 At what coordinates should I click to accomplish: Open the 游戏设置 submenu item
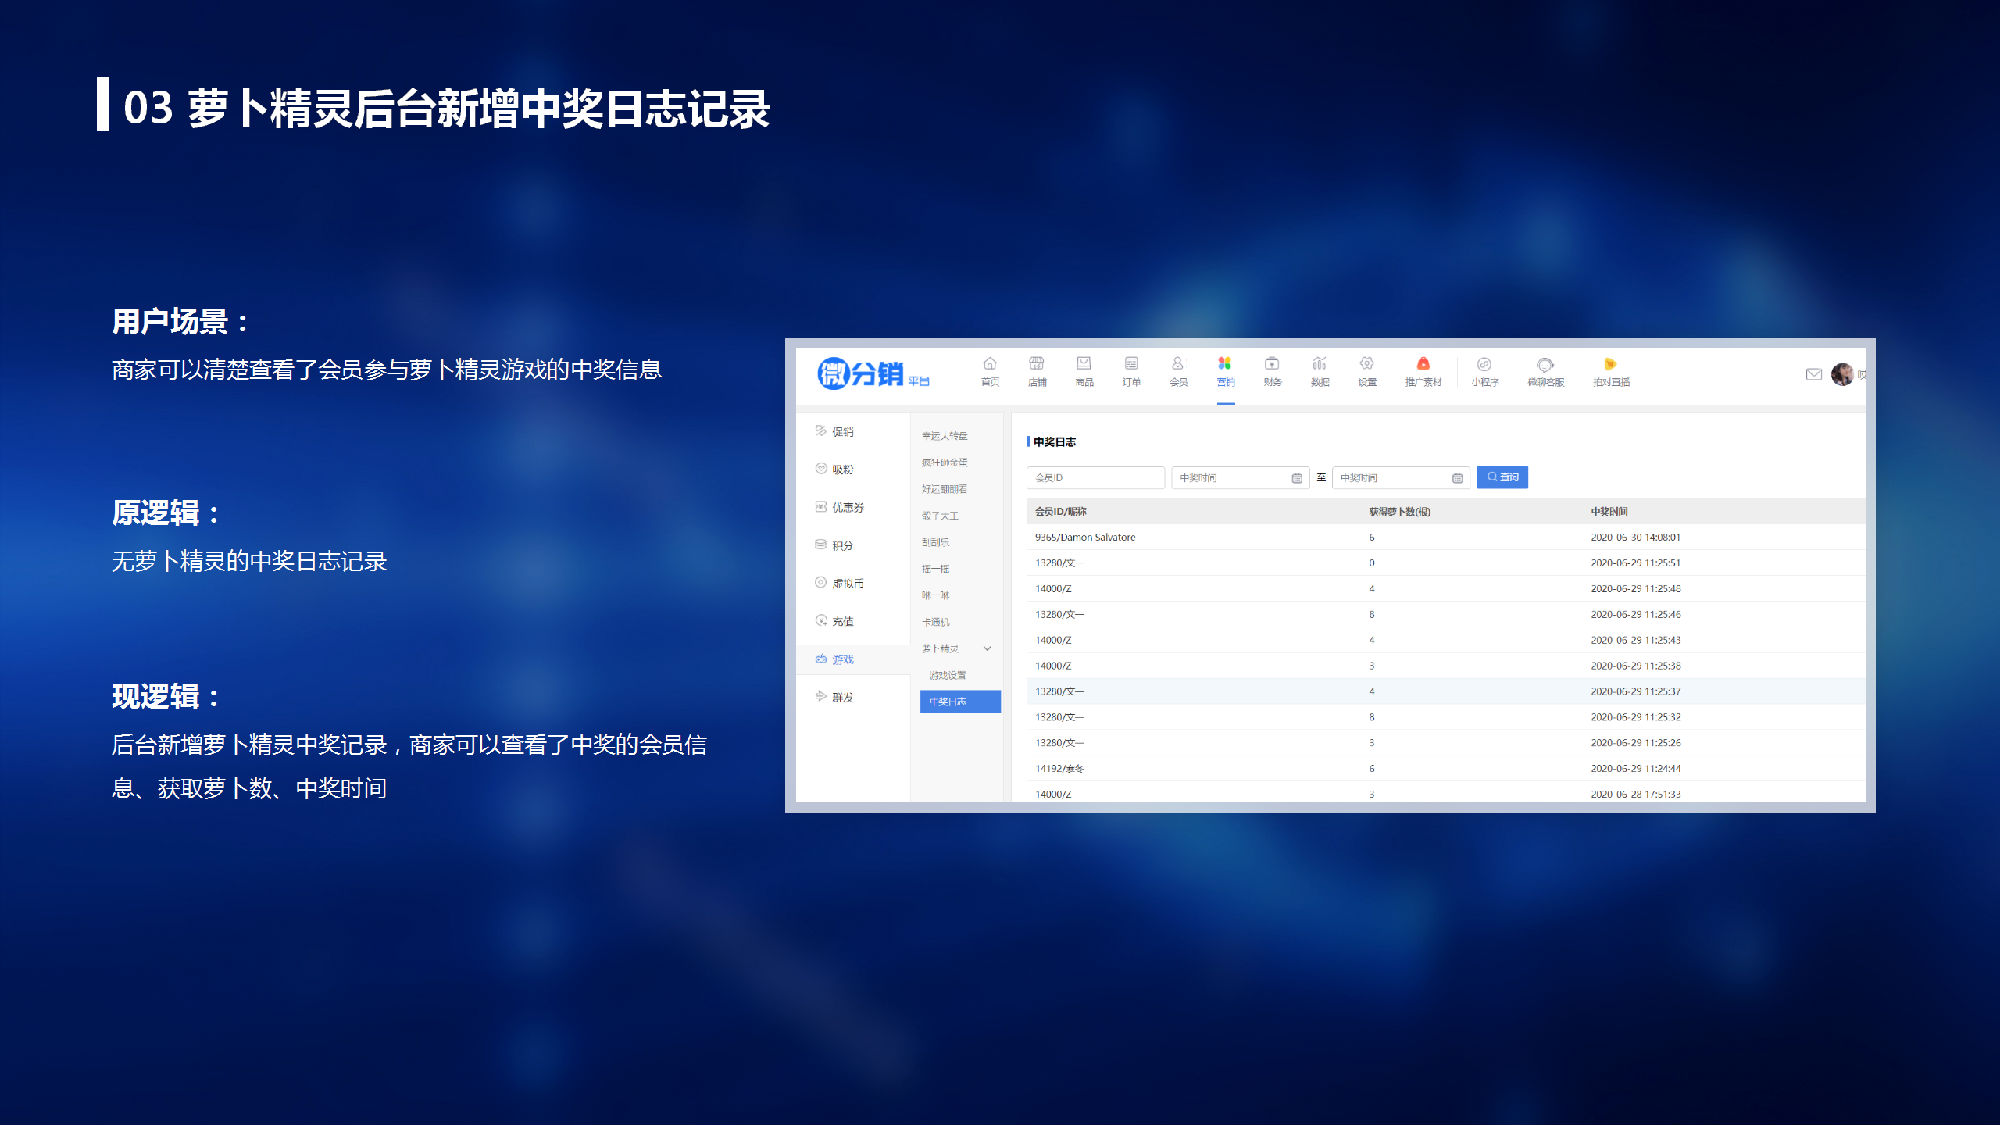click(x=947, y=675)
